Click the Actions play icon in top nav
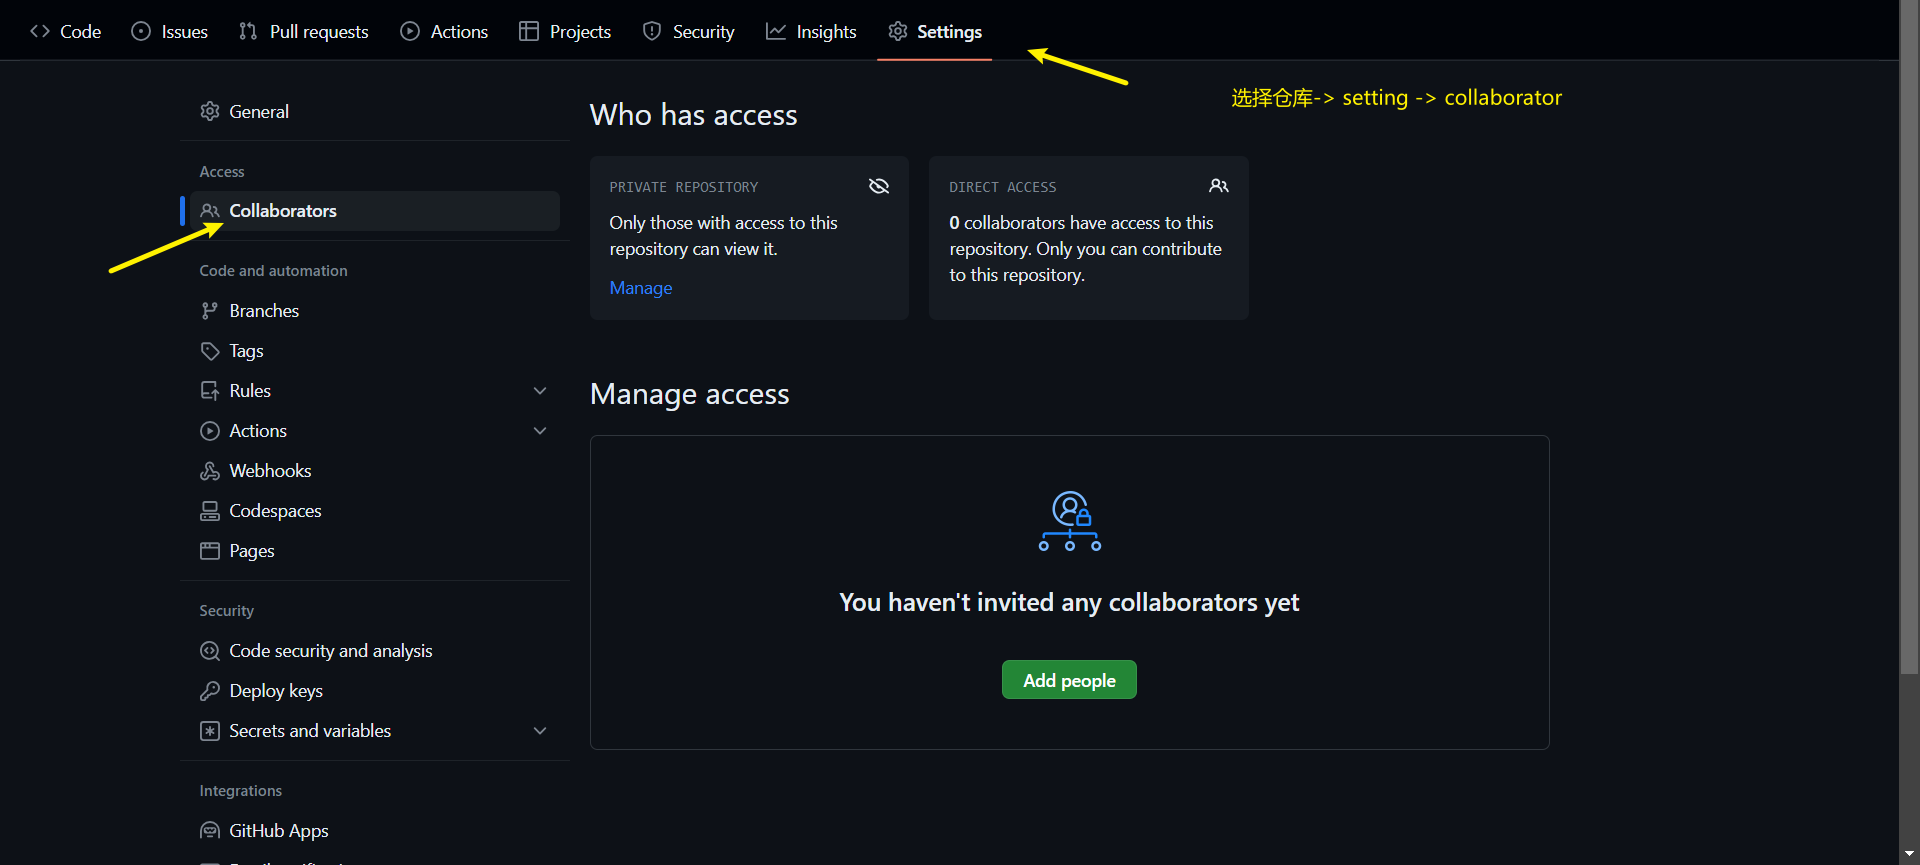This screenshot has height=865, width=1920. pyautogui.click(x=410, y=31)
